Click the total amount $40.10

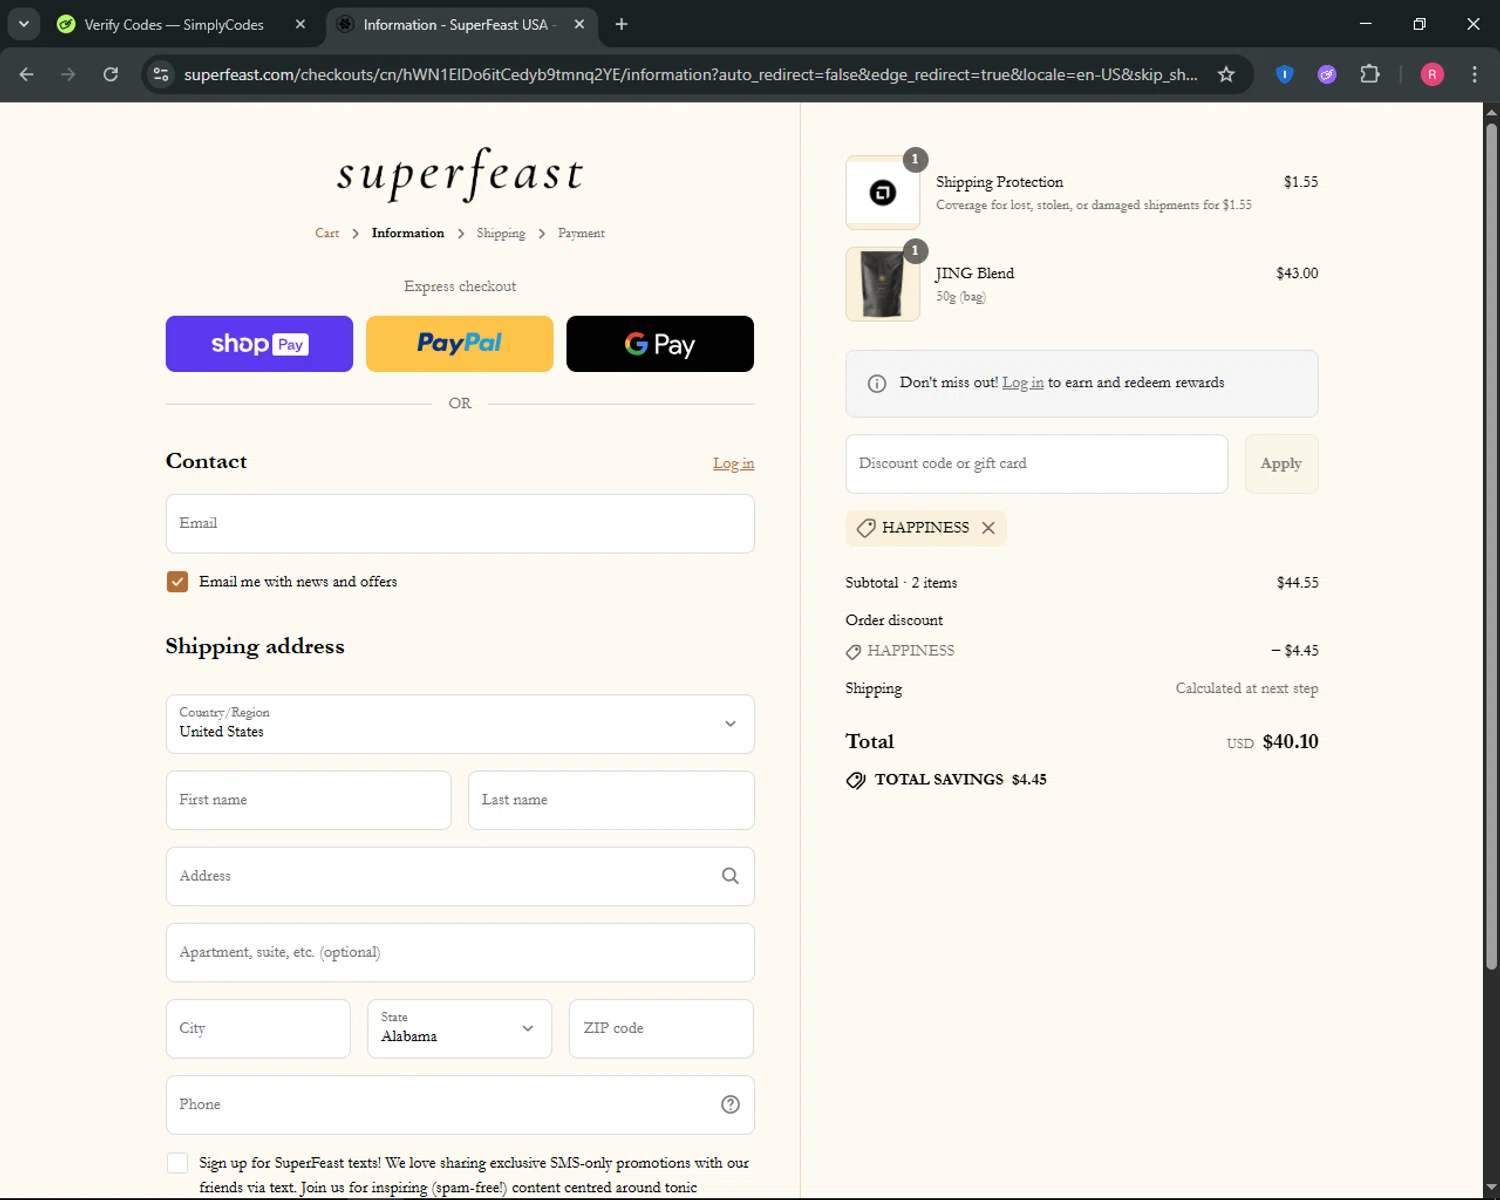pos(1290,742)
